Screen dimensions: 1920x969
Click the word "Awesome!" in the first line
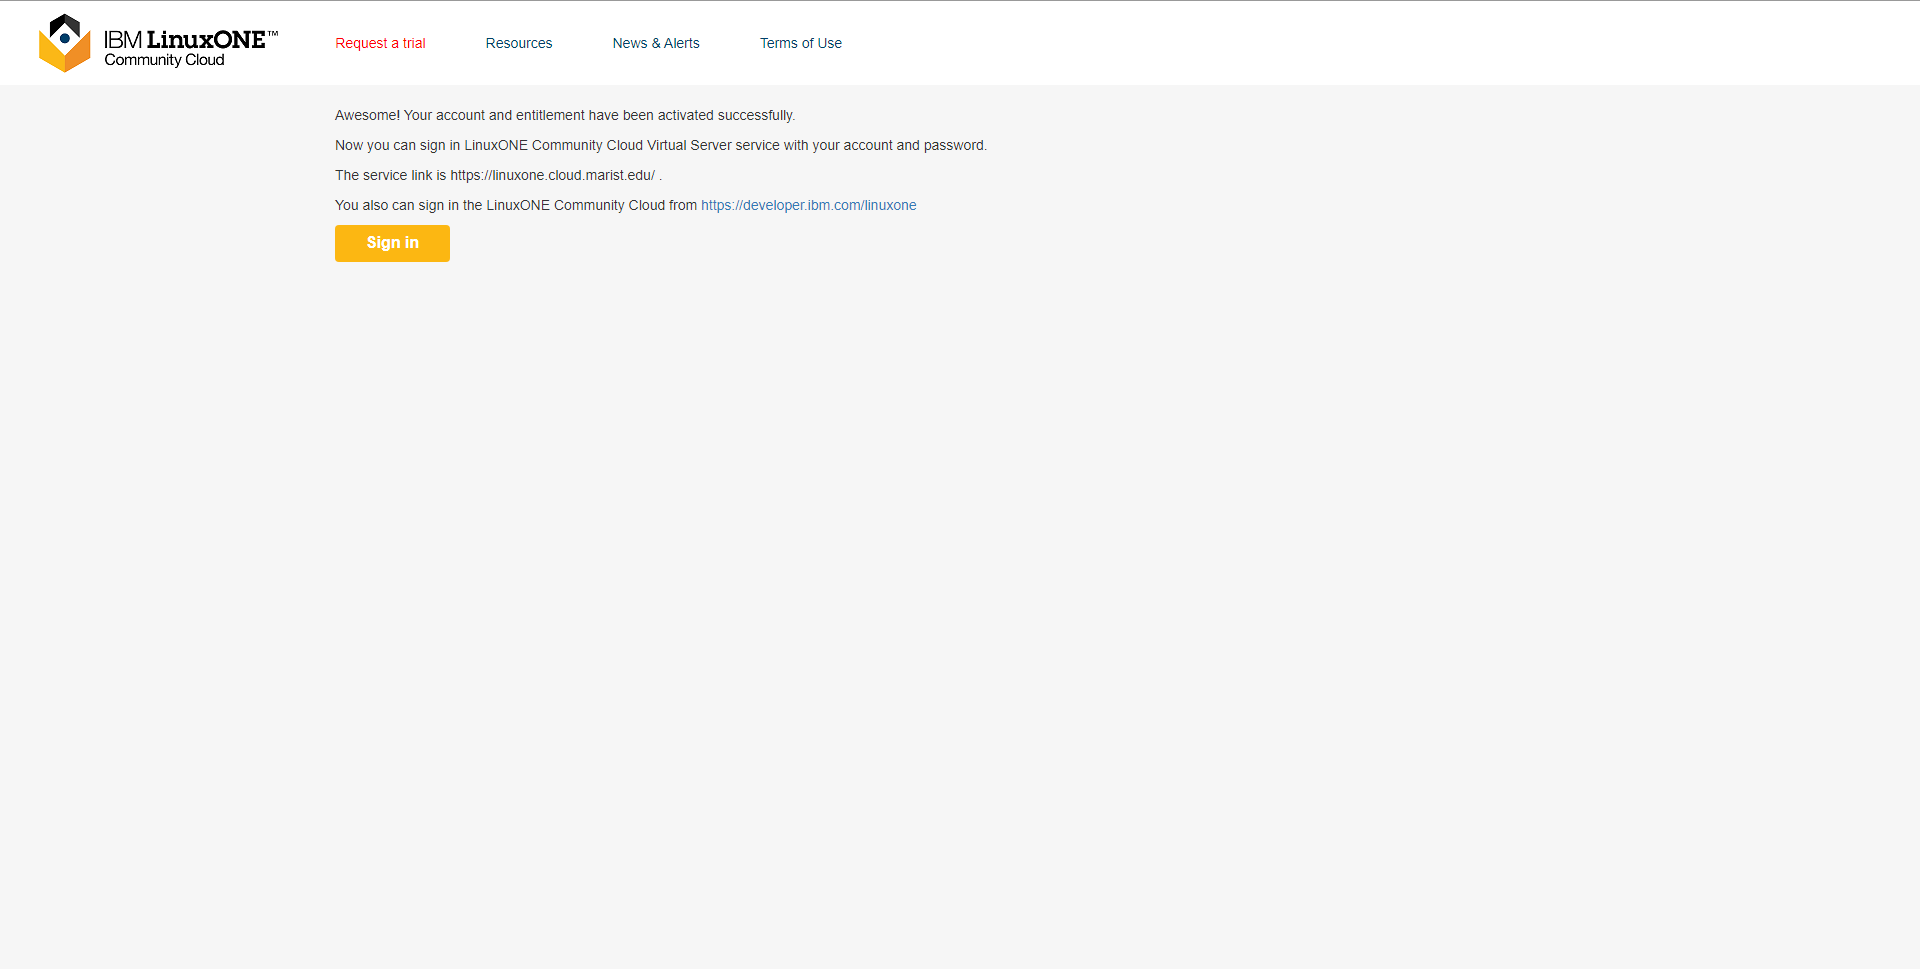(x=367, y=115)
